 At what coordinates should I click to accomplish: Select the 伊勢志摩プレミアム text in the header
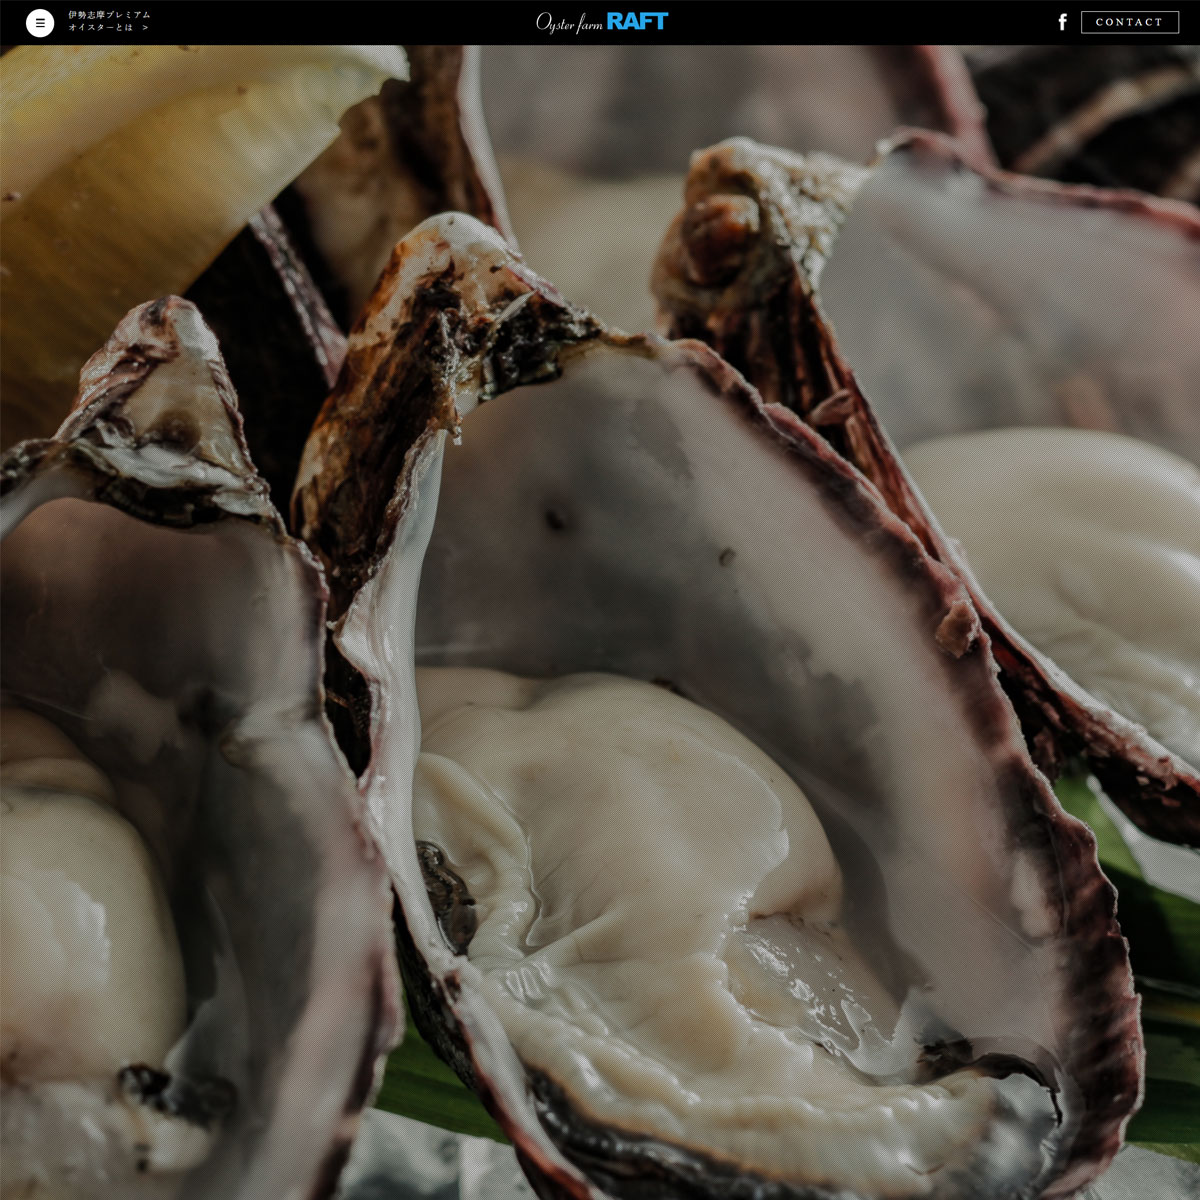click(109, 16)
